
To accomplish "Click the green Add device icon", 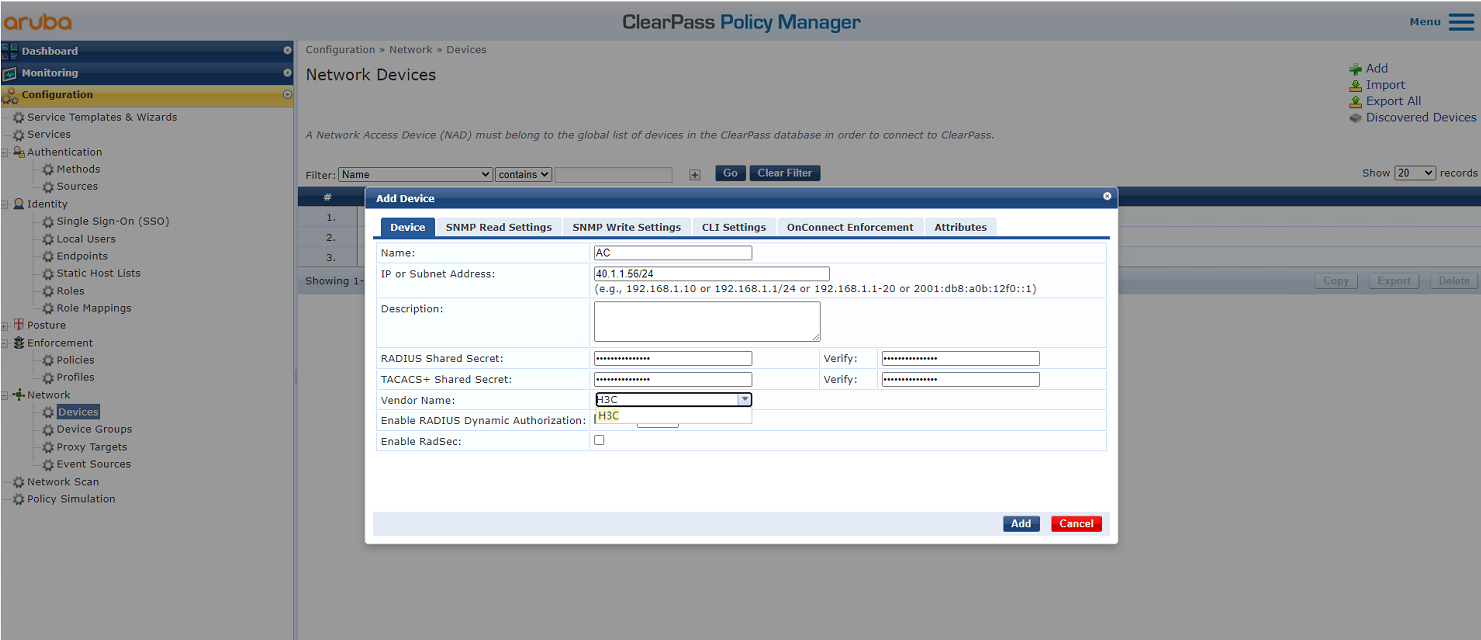I will pyautogui.click(x=1355, y=69).
